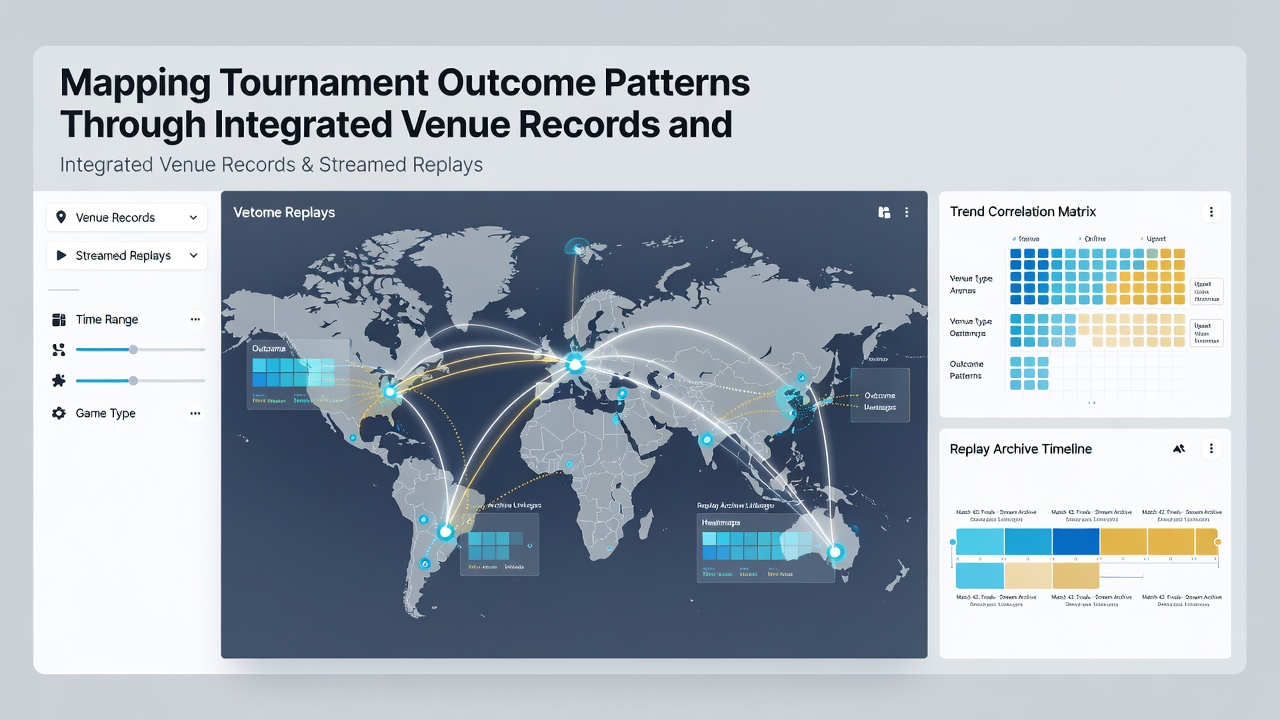Select the glowing East Asia map node
This screenshot has width=1280, height=720.
789,399
